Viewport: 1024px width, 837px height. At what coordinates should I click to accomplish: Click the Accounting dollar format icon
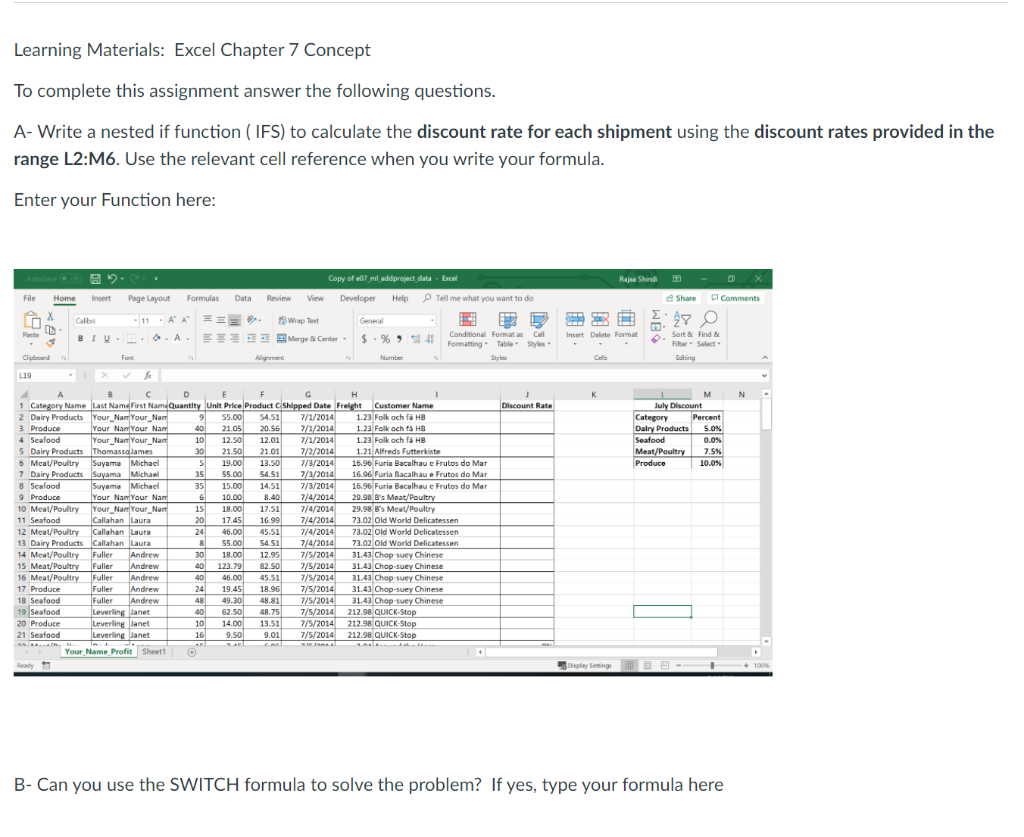point(364,339)
